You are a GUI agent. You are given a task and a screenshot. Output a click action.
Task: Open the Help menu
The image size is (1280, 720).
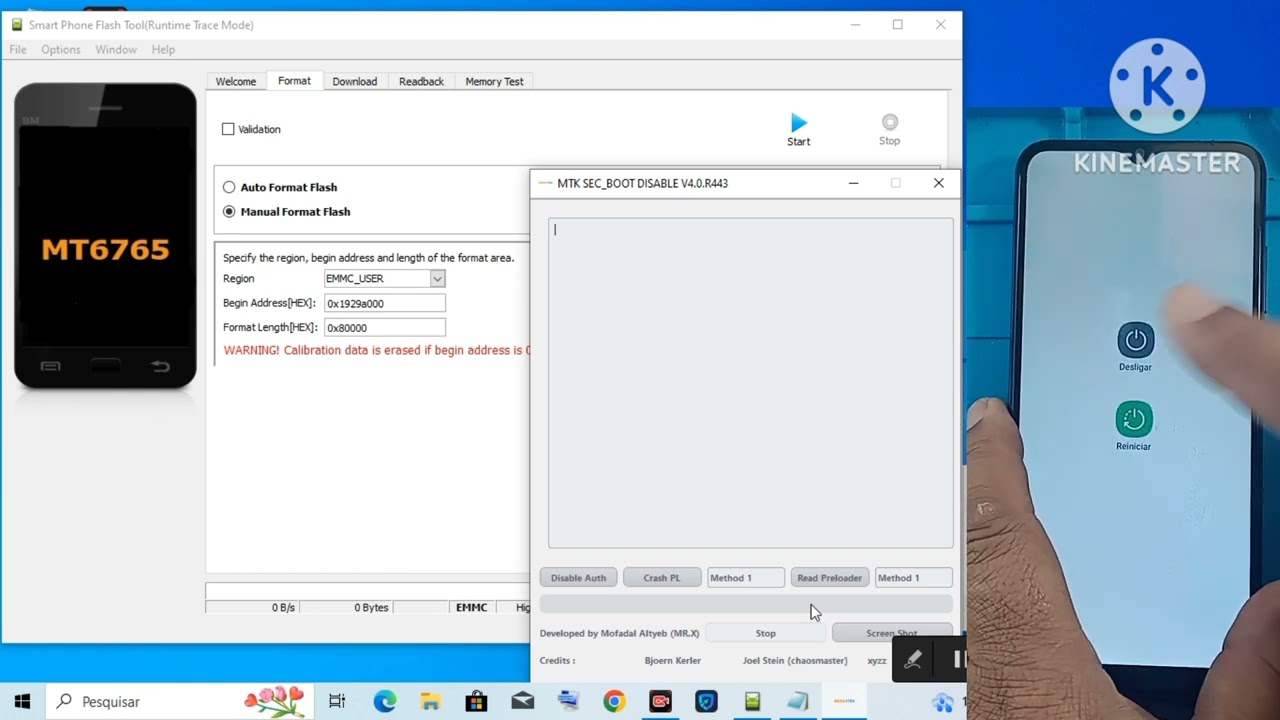click(163, 49)
